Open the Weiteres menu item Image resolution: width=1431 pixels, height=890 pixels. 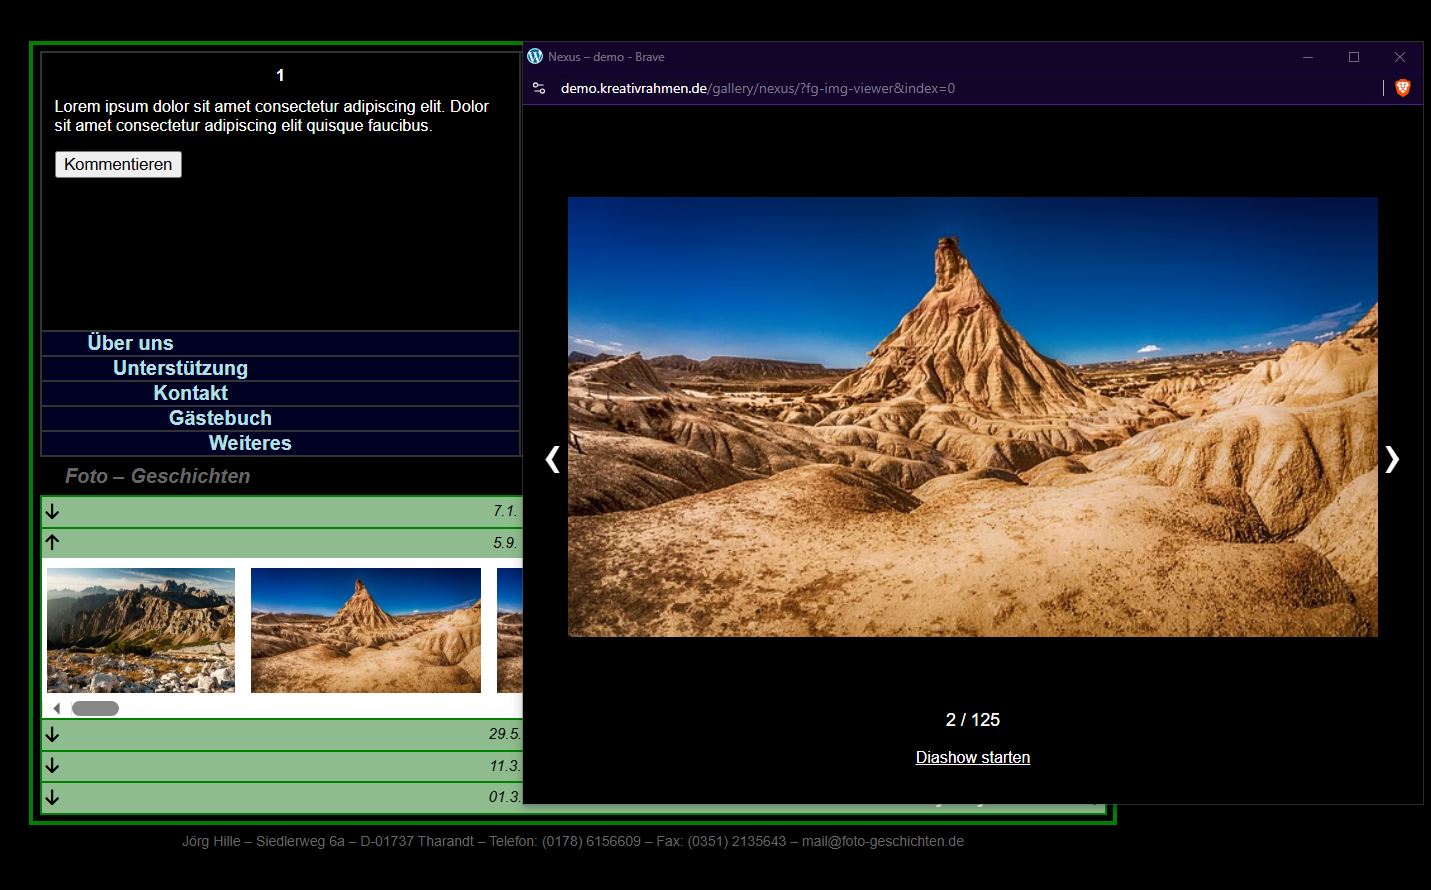[x=250, y=443]
